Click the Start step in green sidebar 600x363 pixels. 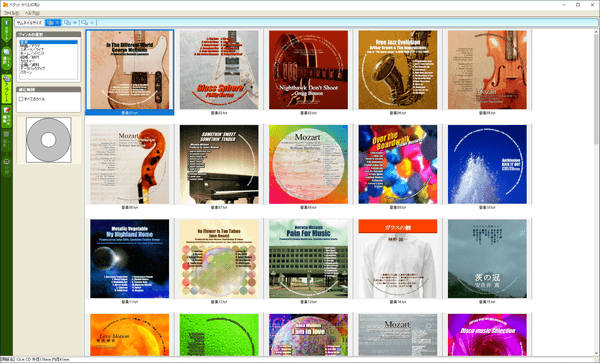pyautogui.click(x=7, y=30)
